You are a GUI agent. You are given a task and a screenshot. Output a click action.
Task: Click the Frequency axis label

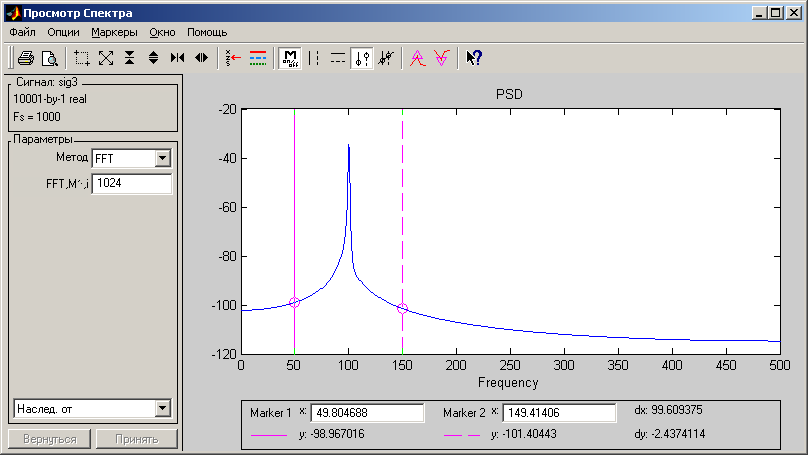[x=508, y=382]
